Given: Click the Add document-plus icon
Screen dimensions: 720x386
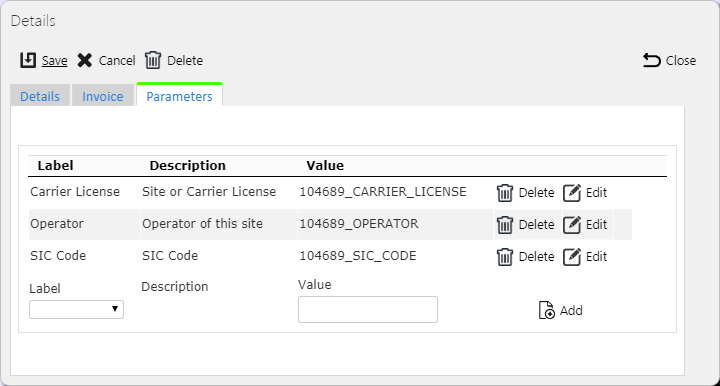Looking at the screenshot, I should click(x=546, y=310).
